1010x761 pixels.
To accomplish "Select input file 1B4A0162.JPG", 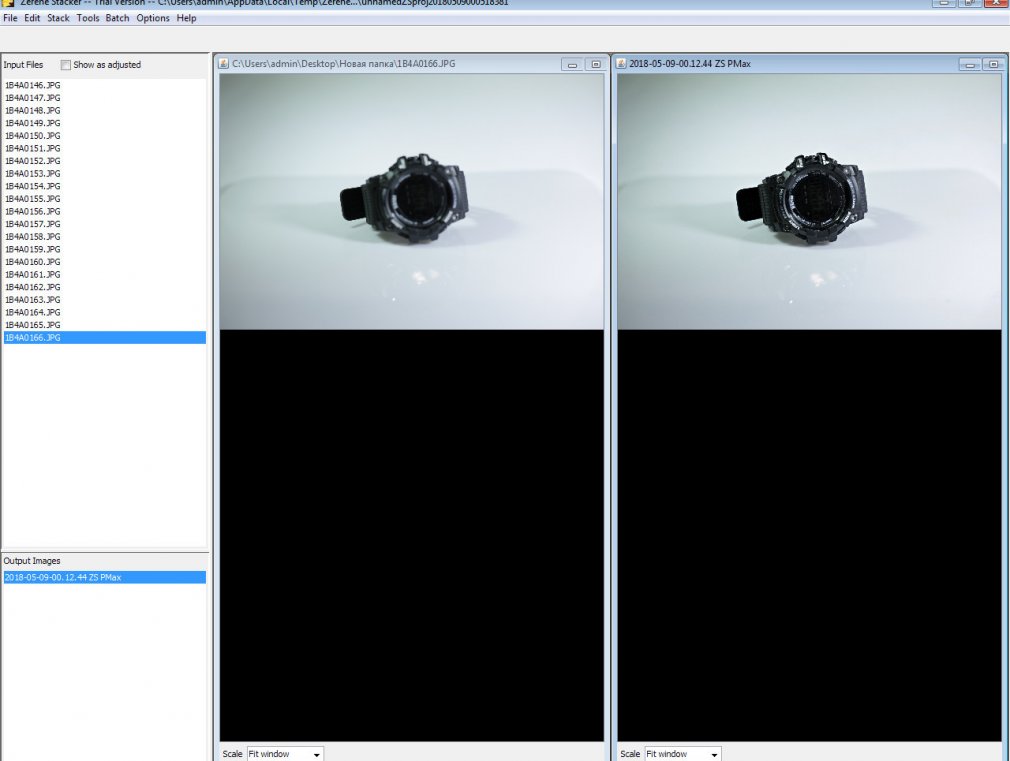I will (104, 287).
